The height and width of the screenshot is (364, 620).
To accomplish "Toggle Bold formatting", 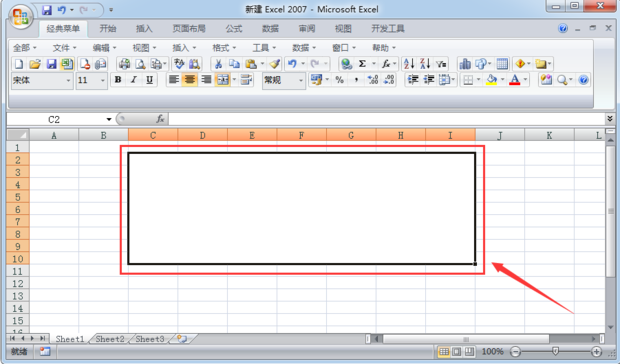I will (118, 80).
